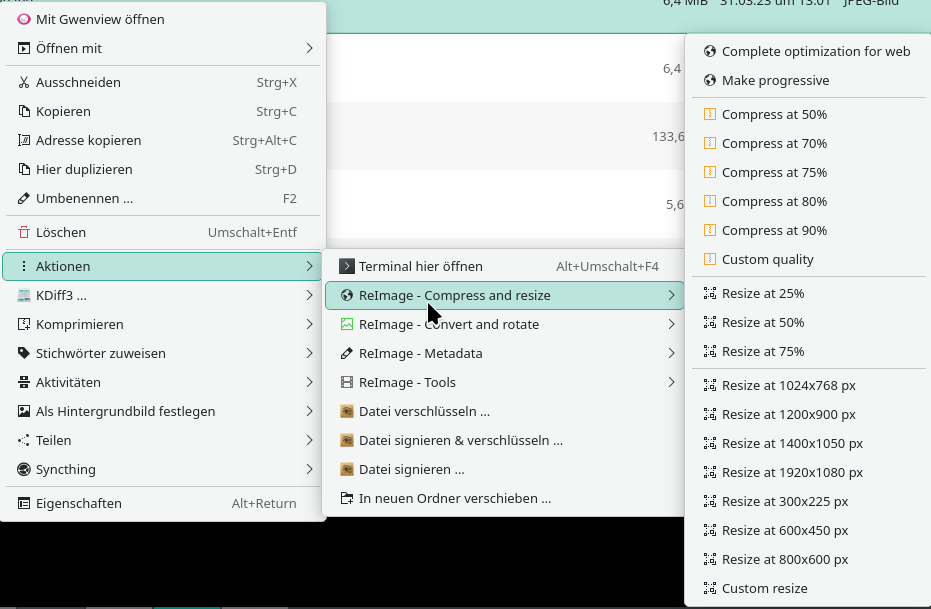Viewport: 931px width, 609px height.
Task: Click the Syncthing icon in the context menu
Action: point(24,469)
